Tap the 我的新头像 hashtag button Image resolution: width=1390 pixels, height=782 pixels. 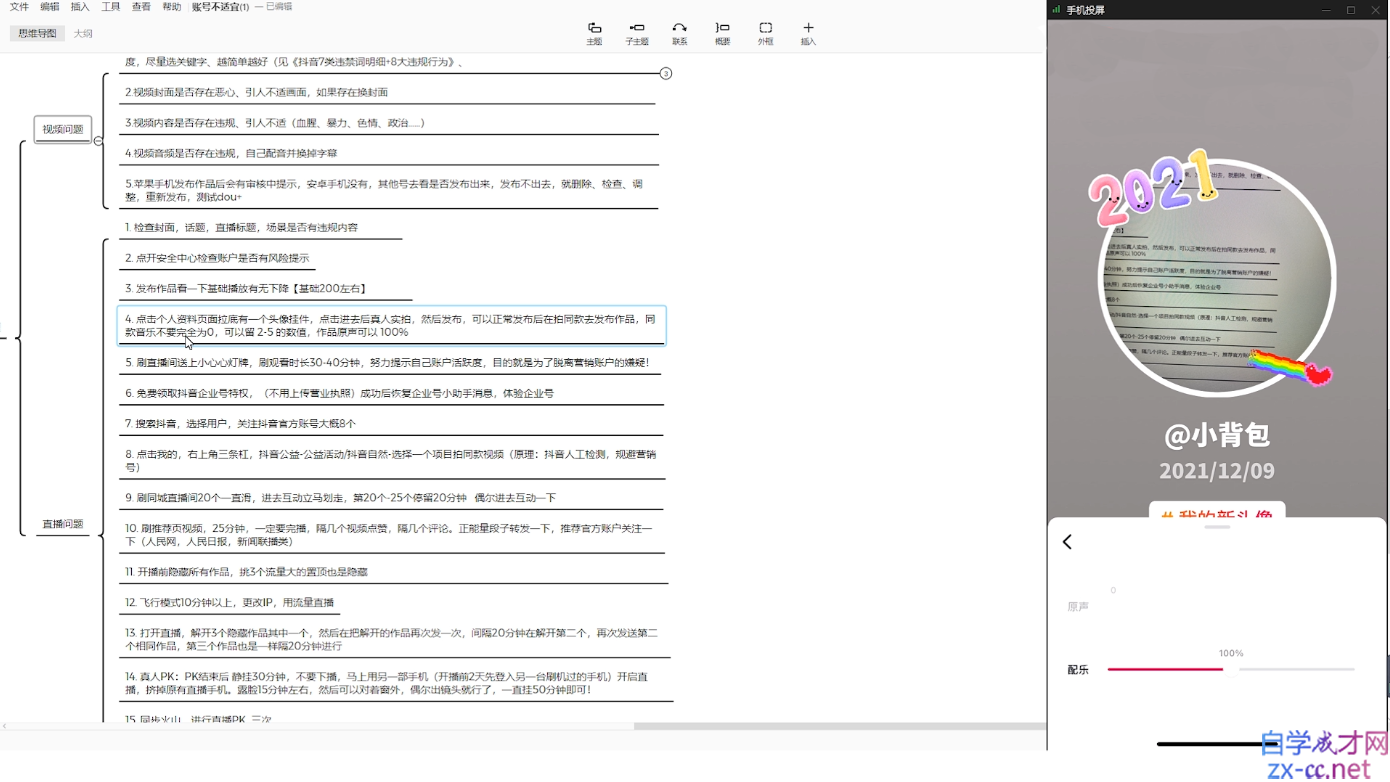tap(1217, 512)
